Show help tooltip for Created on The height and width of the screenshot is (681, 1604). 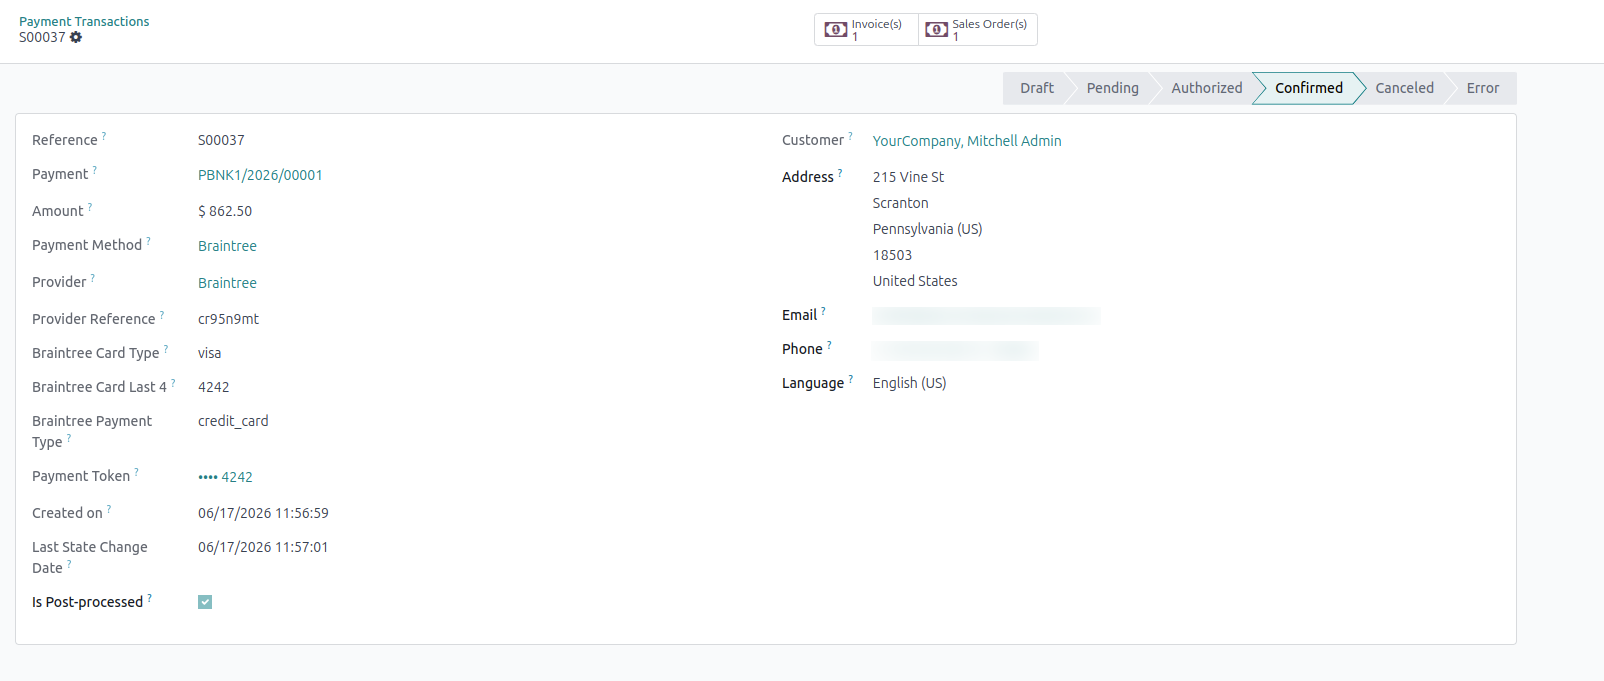(109, 509)
